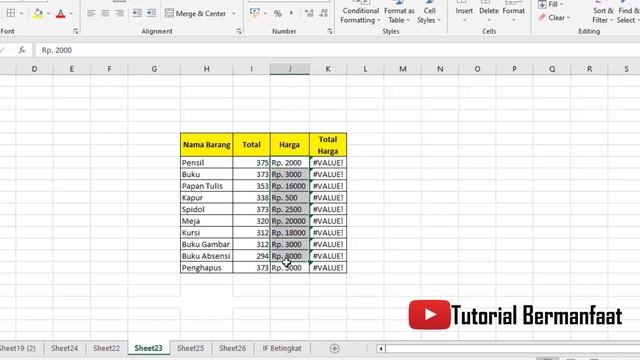Open Clear options with eraser
Screen dimensions: 640x360
(554, 18)
